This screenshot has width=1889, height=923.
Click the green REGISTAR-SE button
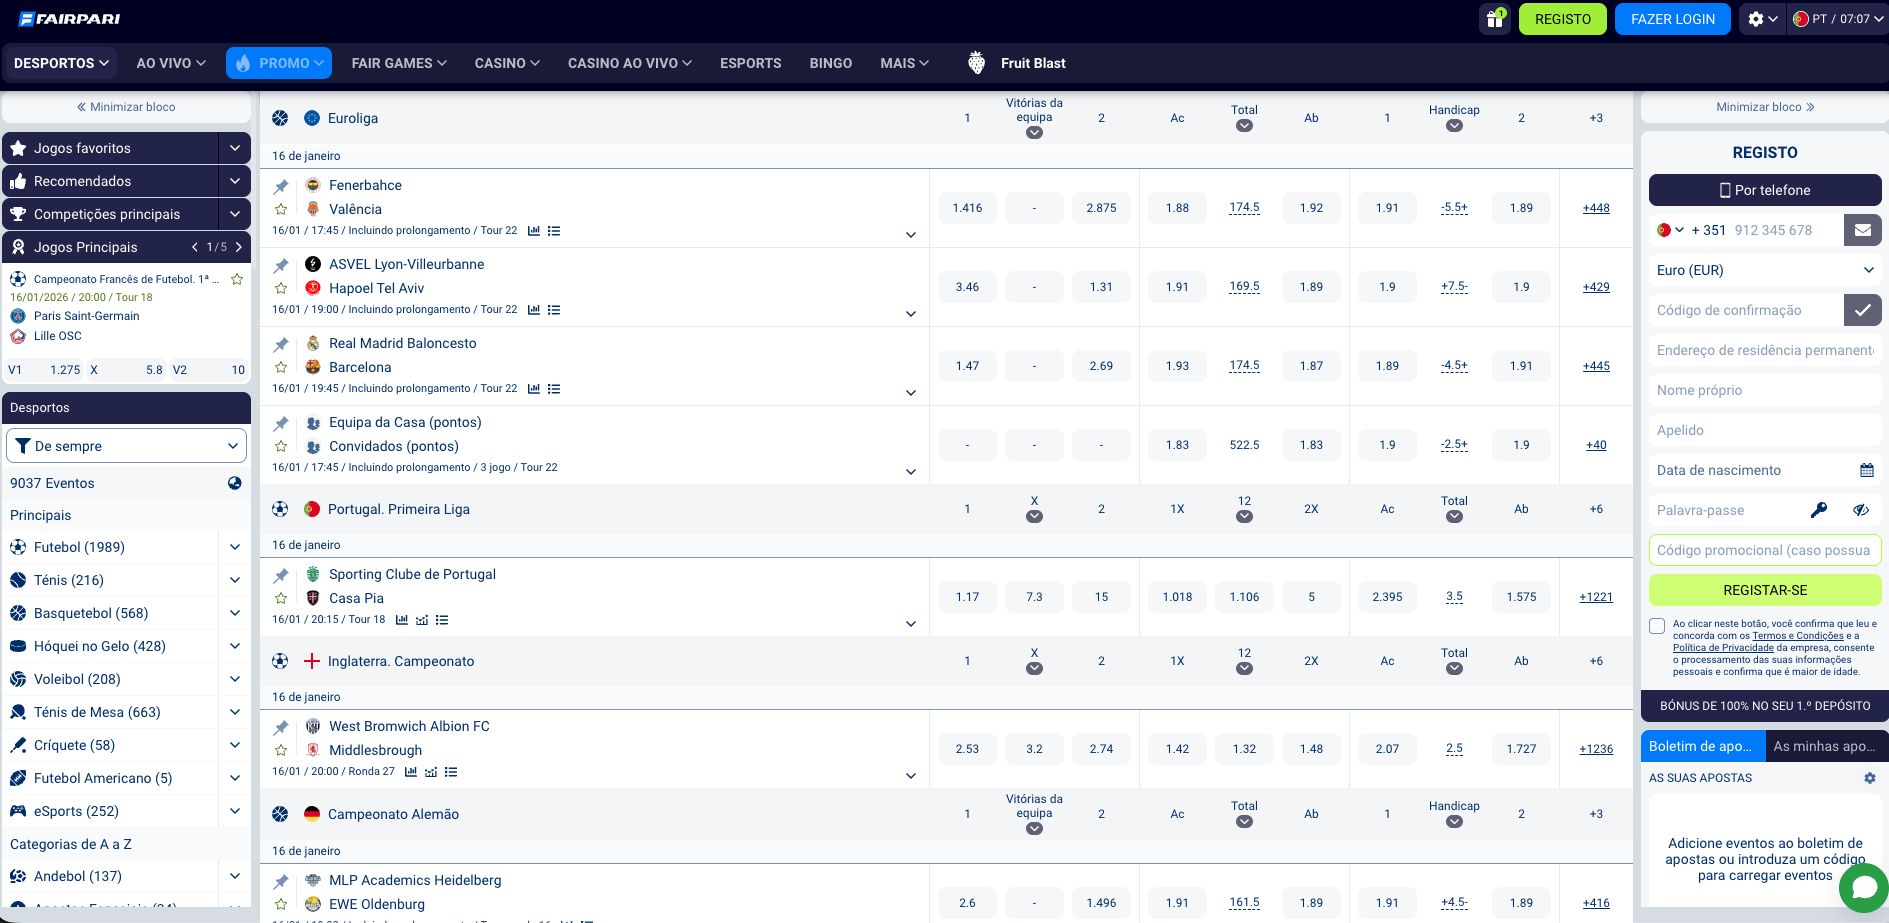pyautogui.click(x=1764, y=590)
